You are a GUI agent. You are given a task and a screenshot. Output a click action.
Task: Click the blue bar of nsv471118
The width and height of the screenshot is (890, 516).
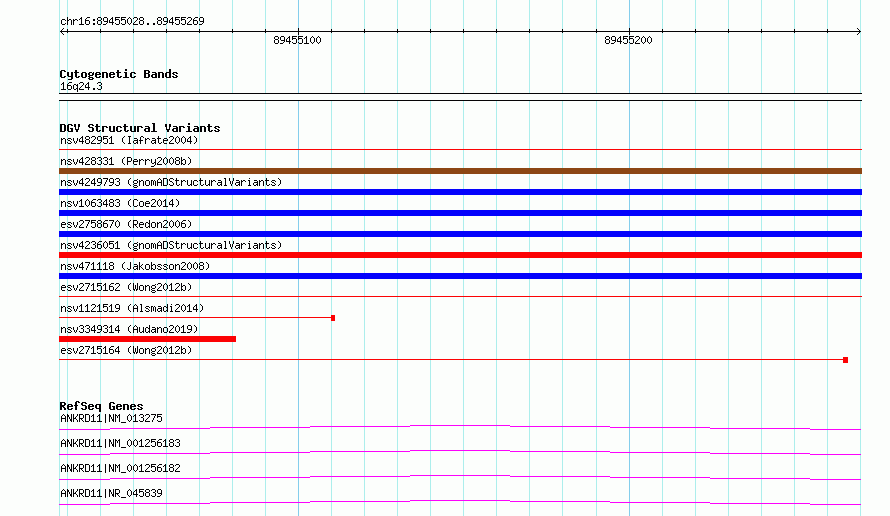[460, 276]
